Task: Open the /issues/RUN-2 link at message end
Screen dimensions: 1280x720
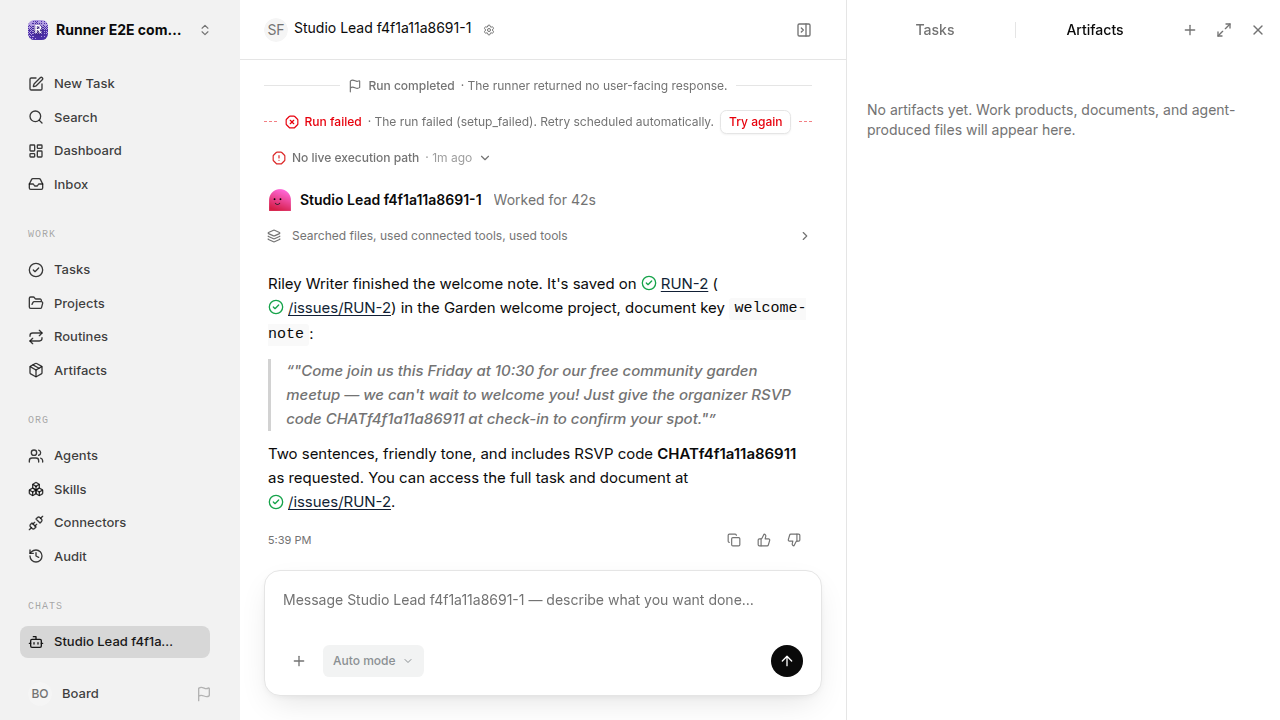Action: point(339,502)
